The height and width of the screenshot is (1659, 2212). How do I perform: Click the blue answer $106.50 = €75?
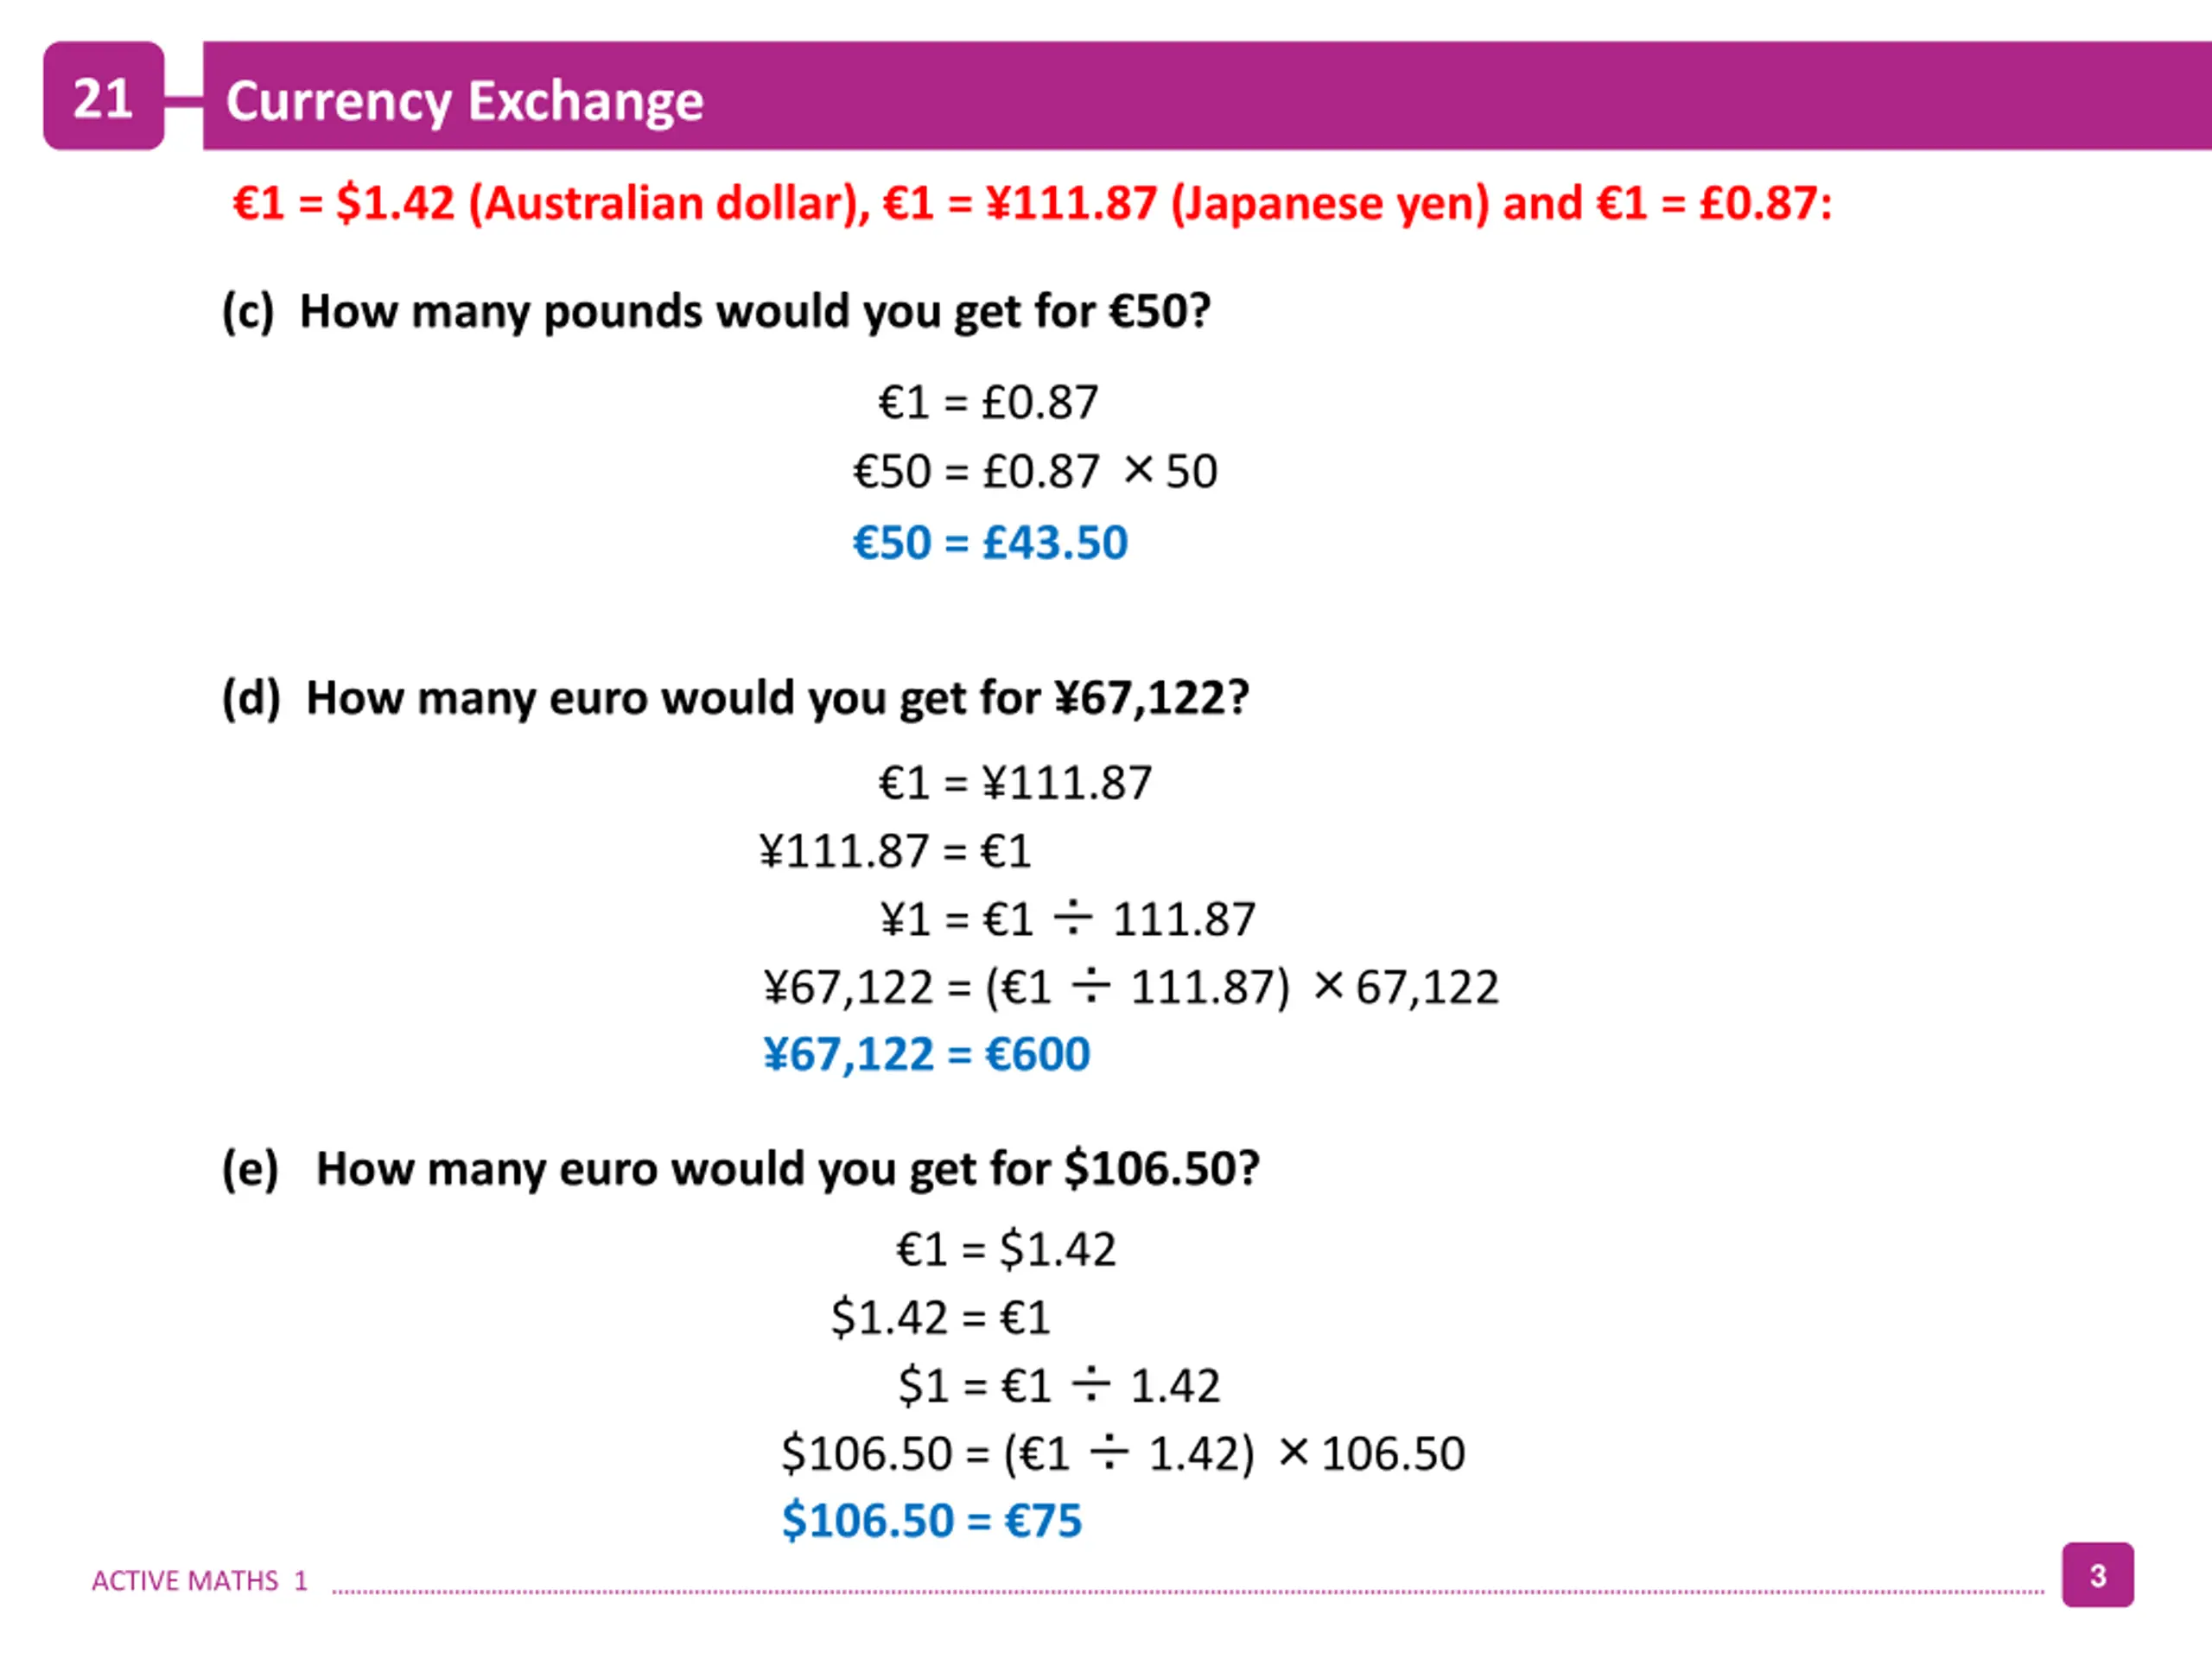932,1521
